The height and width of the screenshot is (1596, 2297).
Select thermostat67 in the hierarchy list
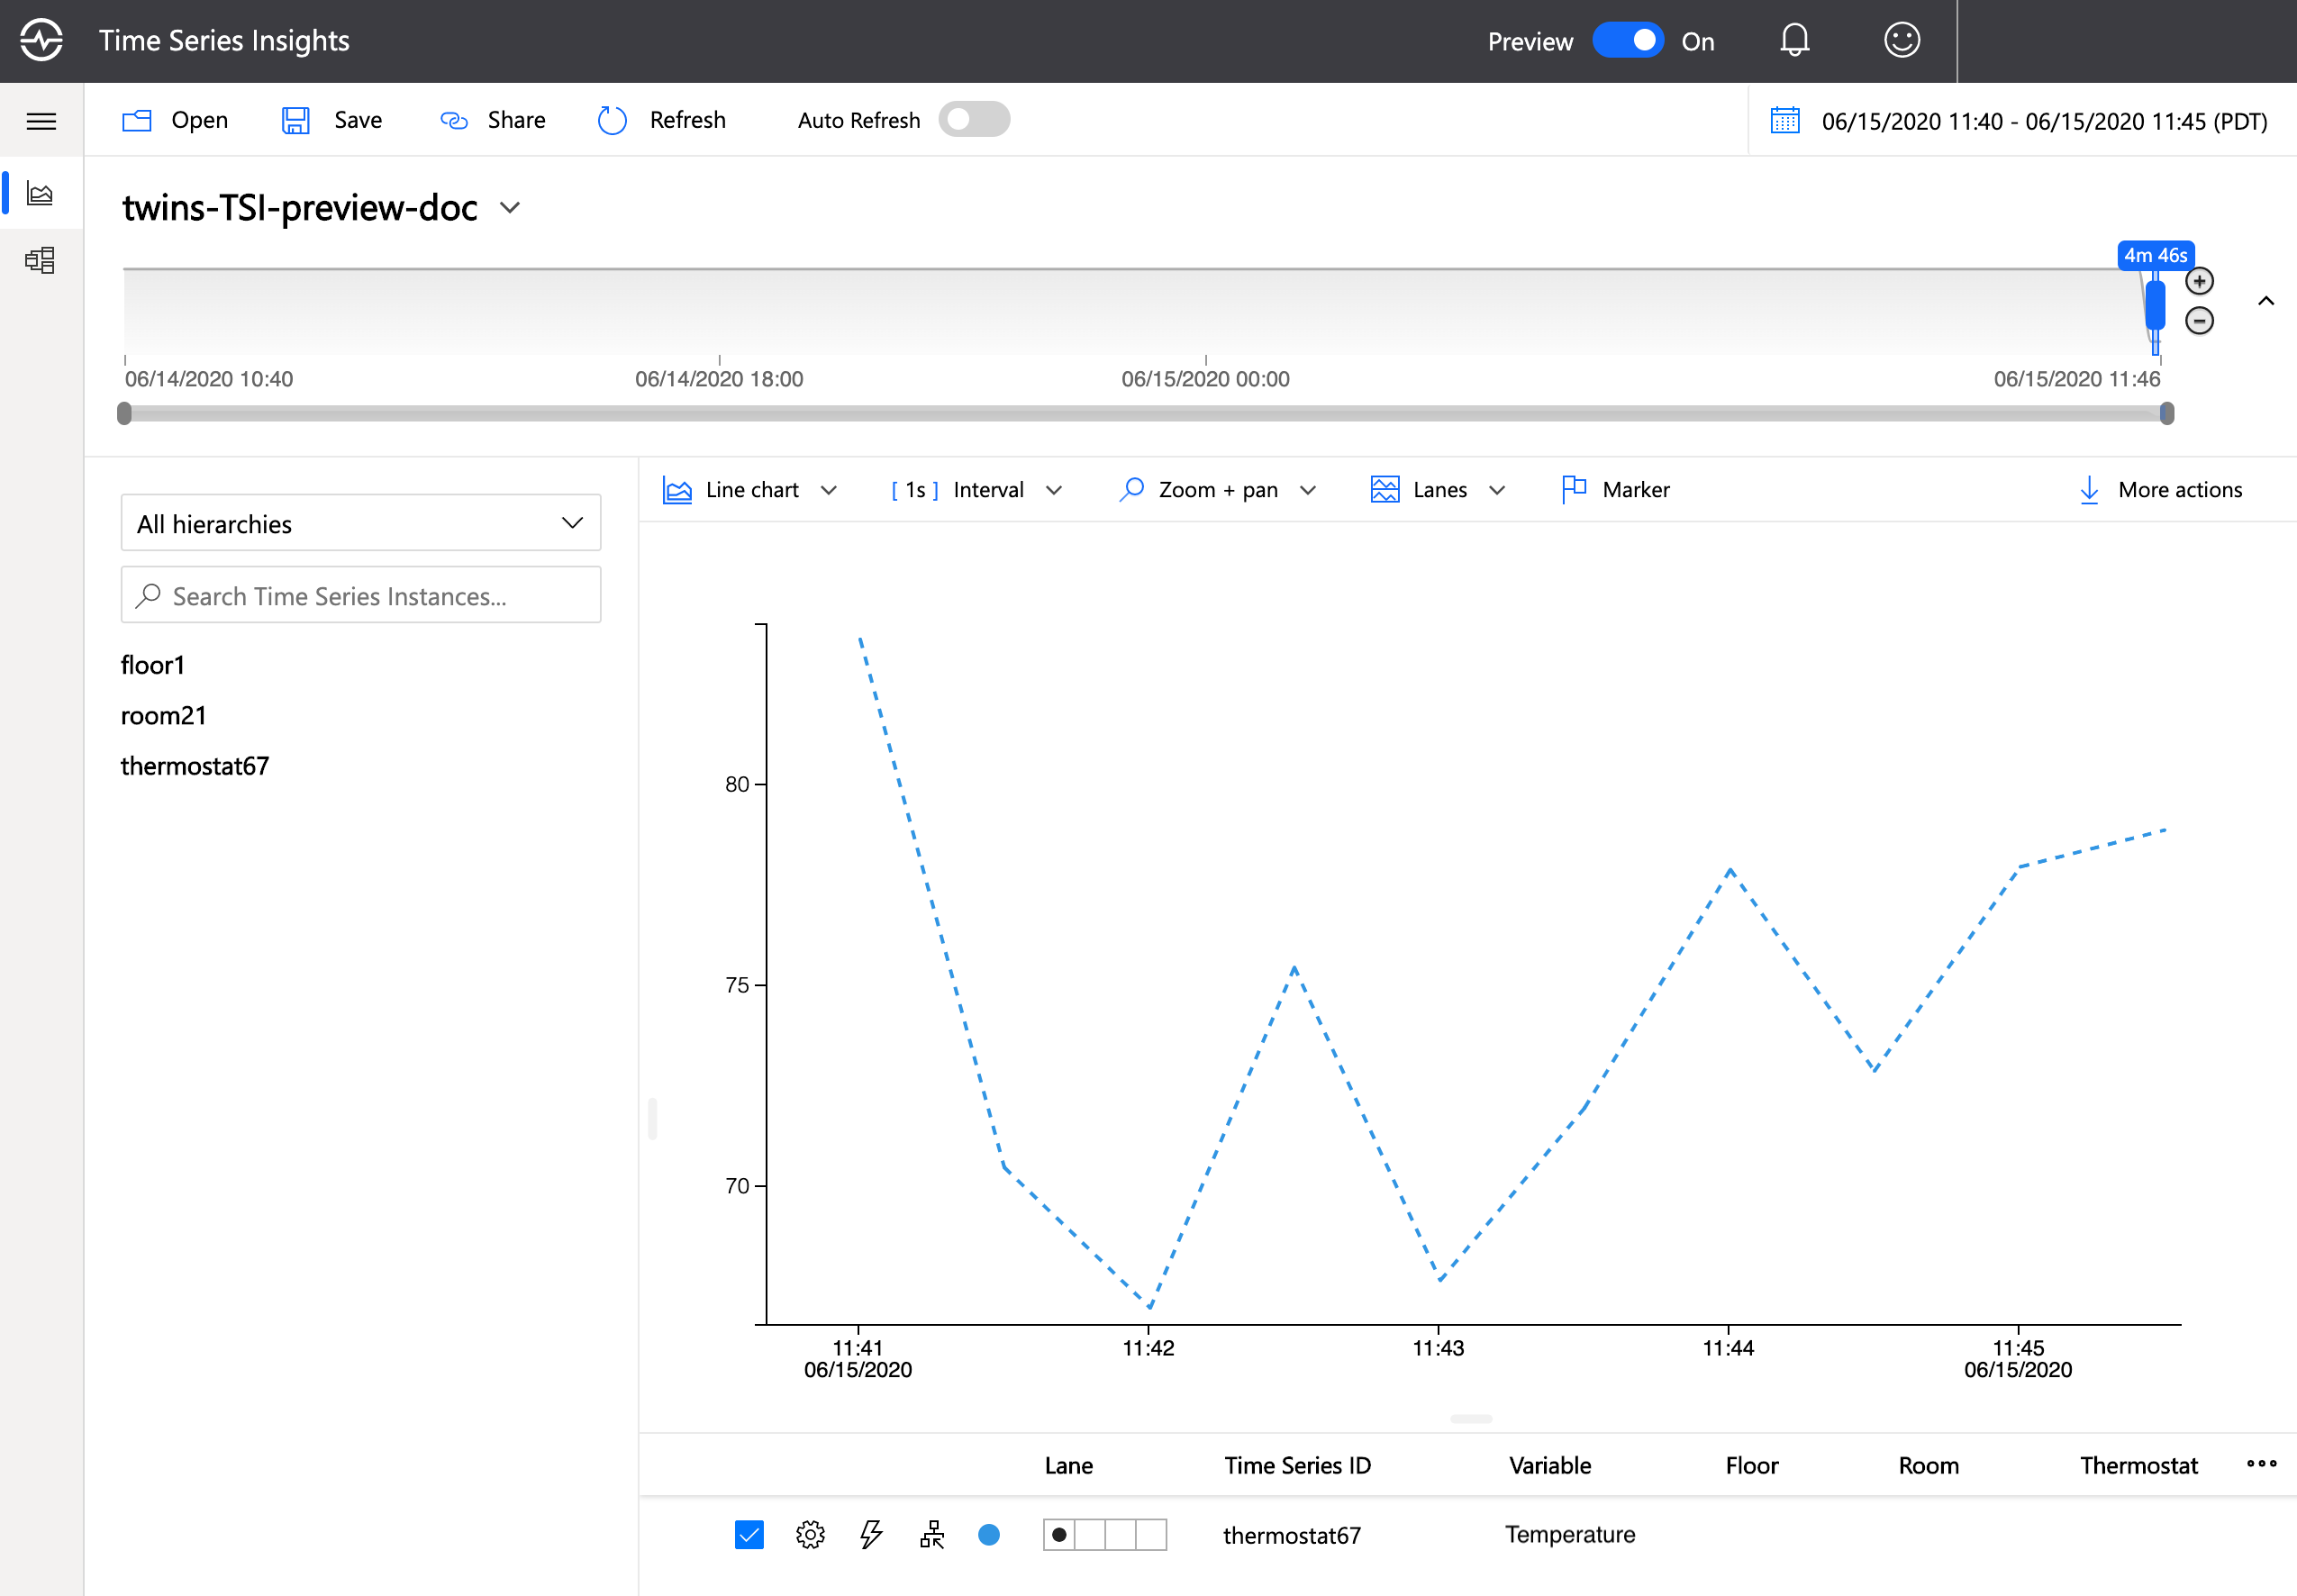[195, 765]
